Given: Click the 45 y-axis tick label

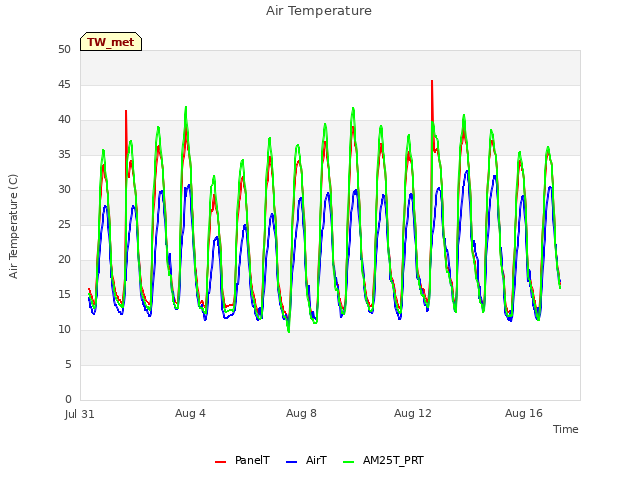Looking at the screenshot, I should coord(64,84).
